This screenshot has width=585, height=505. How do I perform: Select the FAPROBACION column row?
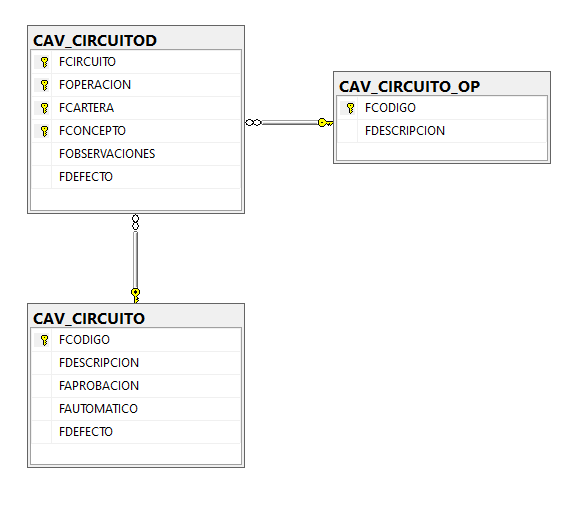[136, 386]
